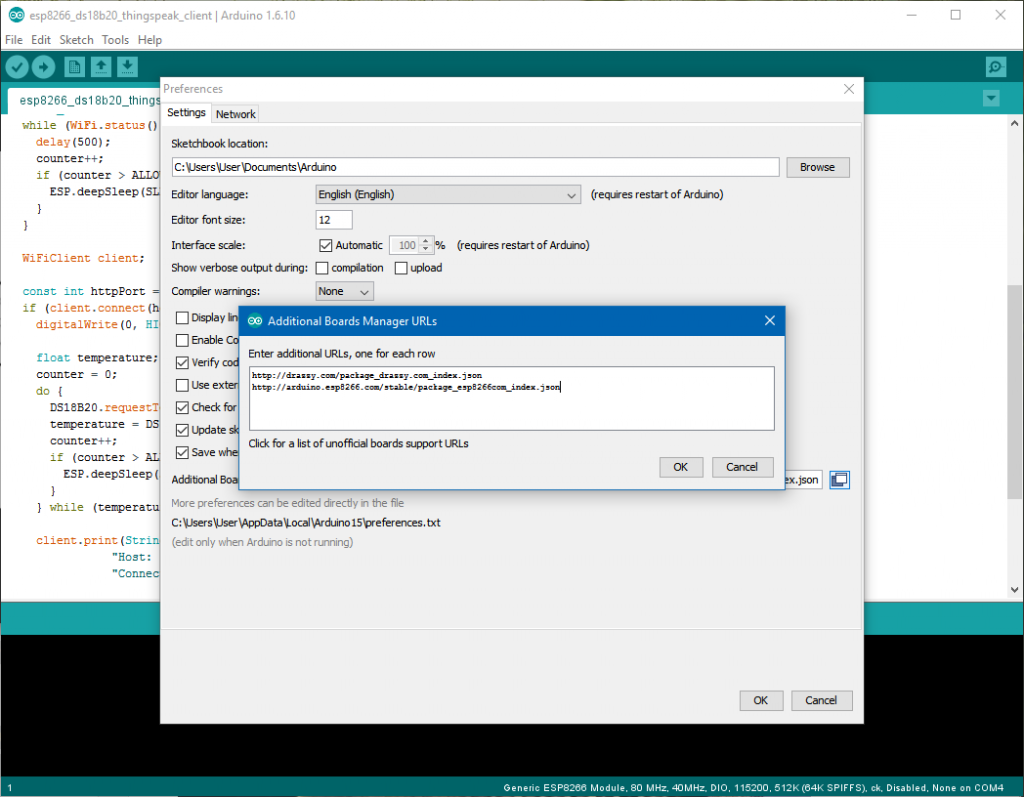Click the Editor font size field

(x=334, y=220)
